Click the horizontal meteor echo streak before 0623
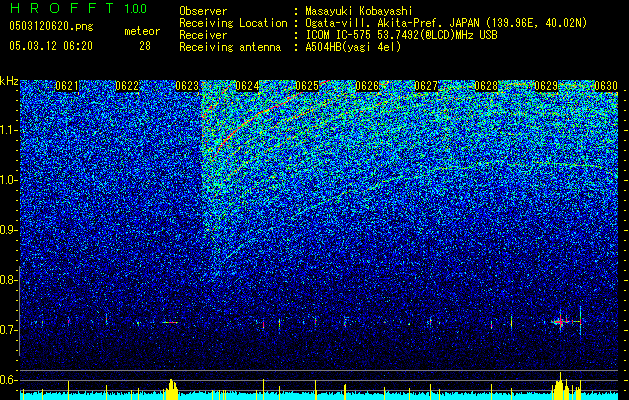 coord(170,322)
